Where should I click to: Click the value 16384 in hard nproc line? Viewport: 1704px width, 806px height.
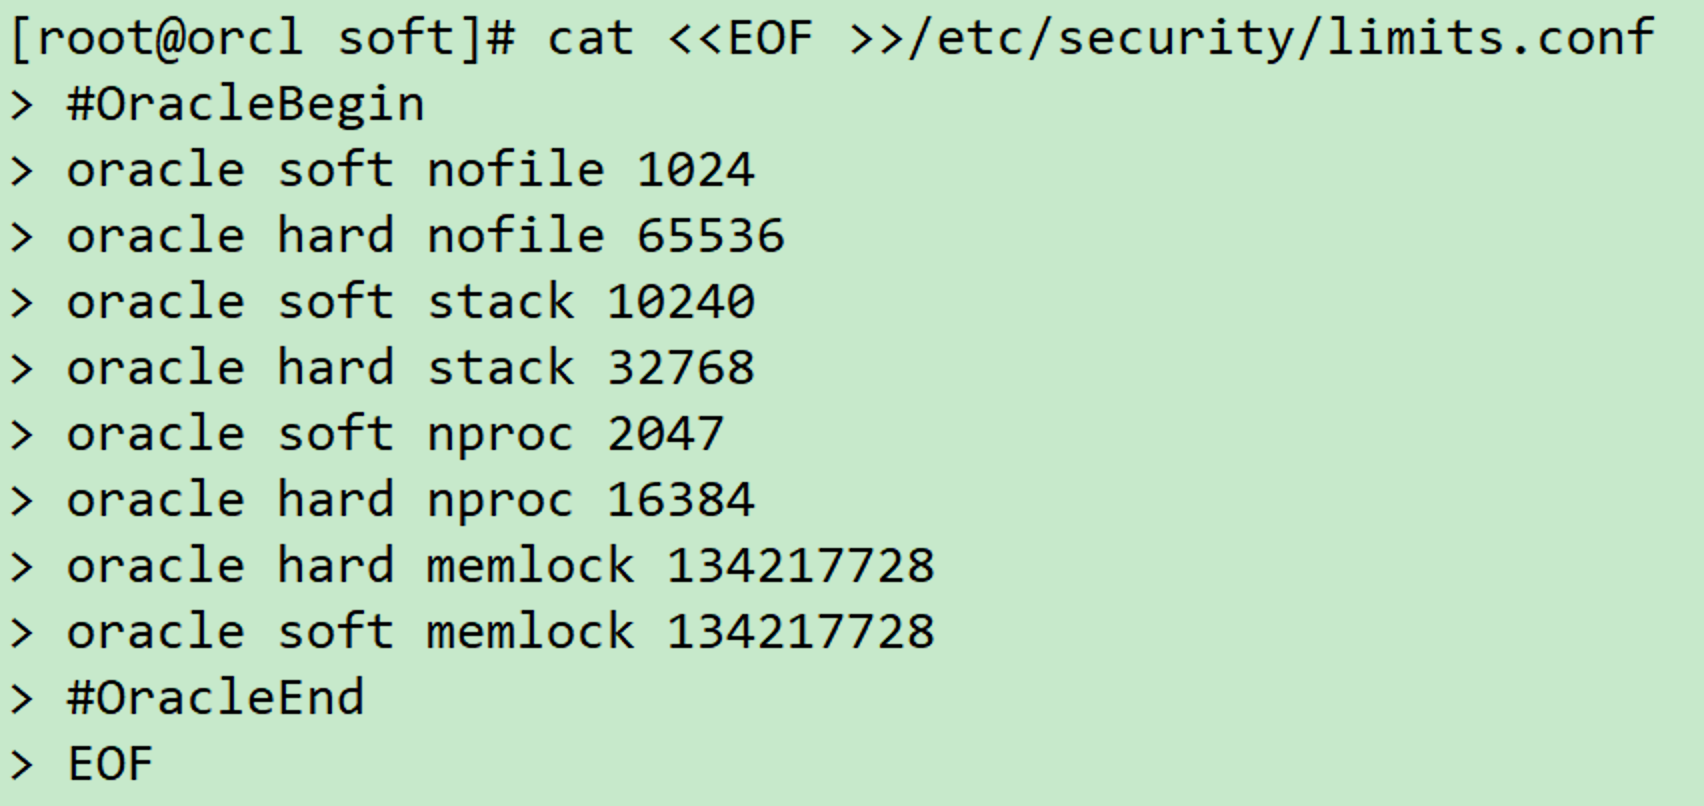pos(680,500)
